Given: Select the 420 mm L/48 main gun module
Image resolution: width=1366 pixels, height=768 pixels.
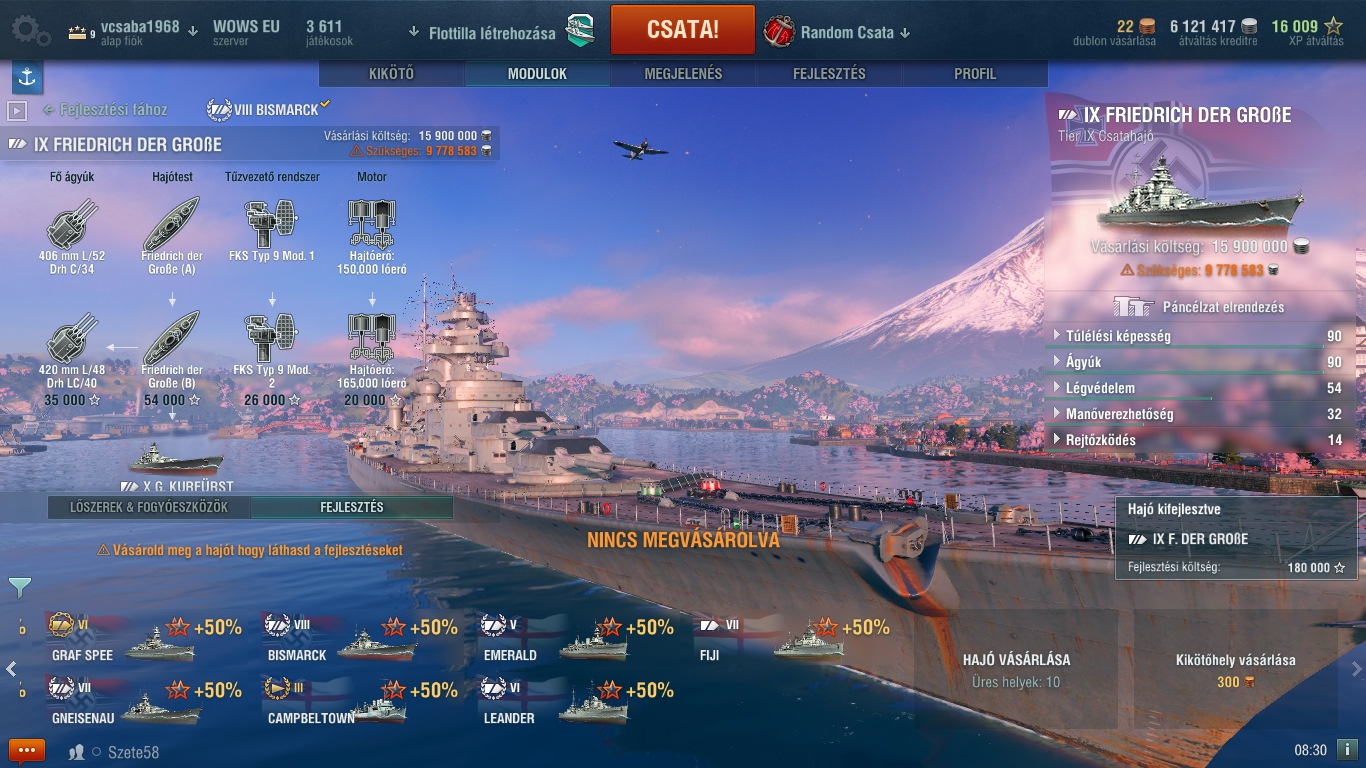Looking at the screenshot, I should (x=73, y=358).
